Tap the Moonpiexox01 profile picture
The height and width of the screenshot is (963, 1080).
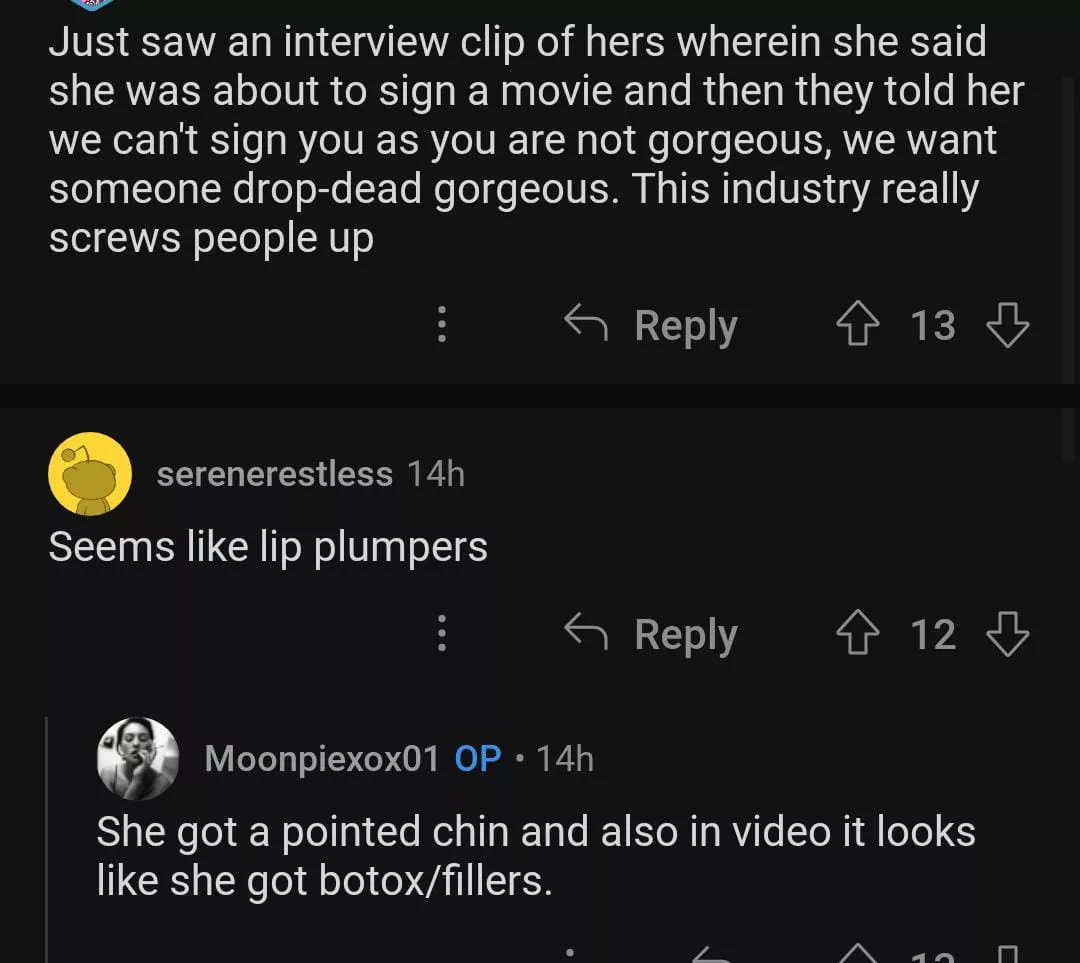click(x=138, y=758)
